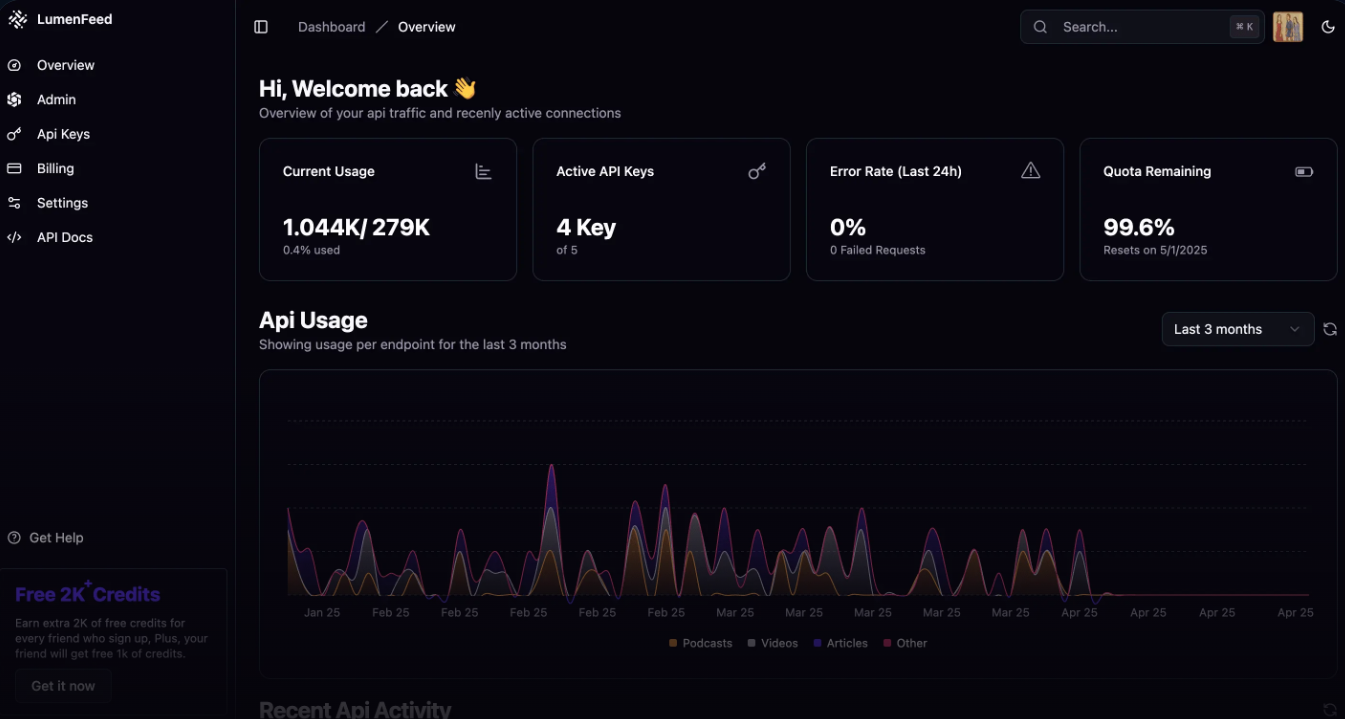1345x719 pixels.
Task: Toggle the sidebar panel icon
Action: (x=261, y=27)
